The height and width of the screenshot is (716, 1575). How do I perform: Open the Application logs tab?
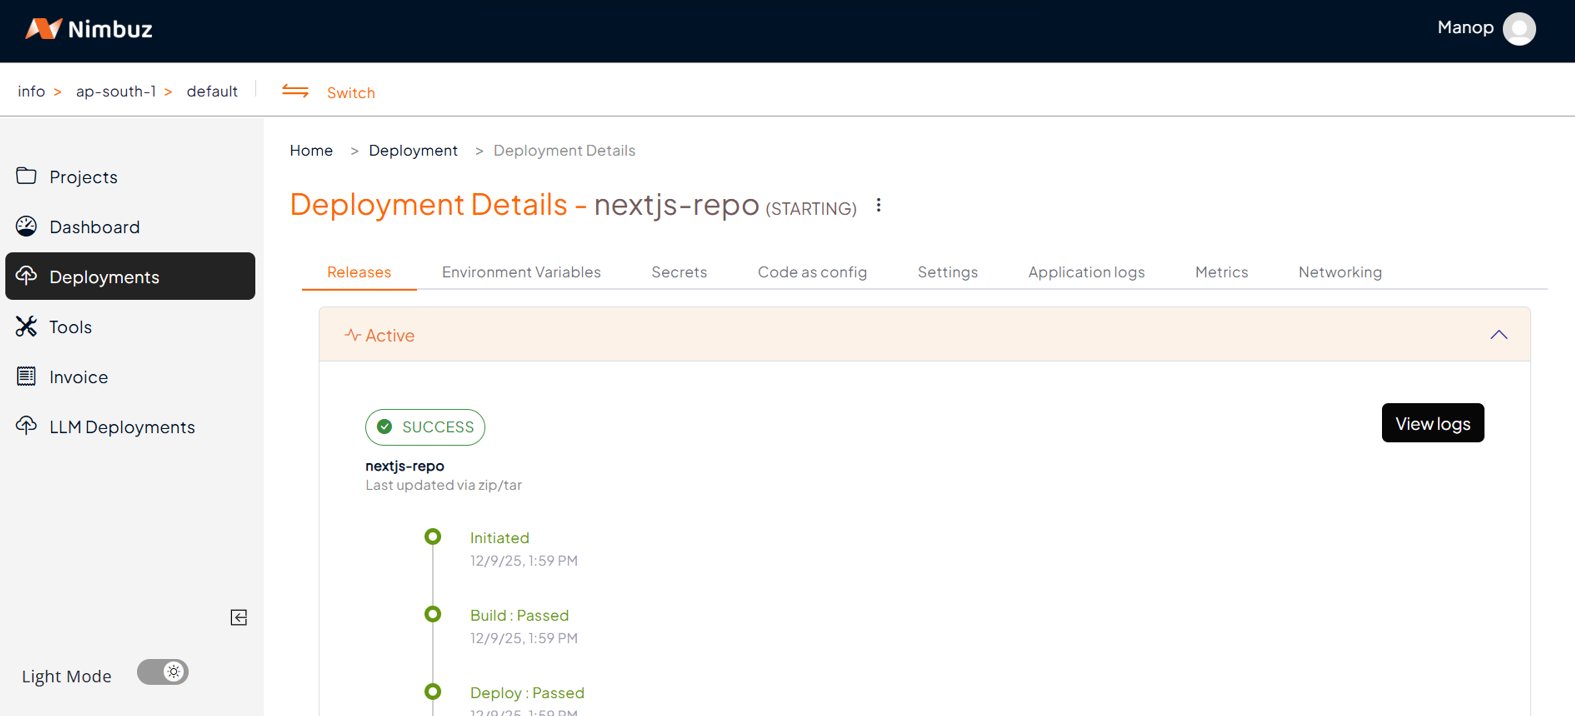pyautogui.click(x=1086, y=272)
